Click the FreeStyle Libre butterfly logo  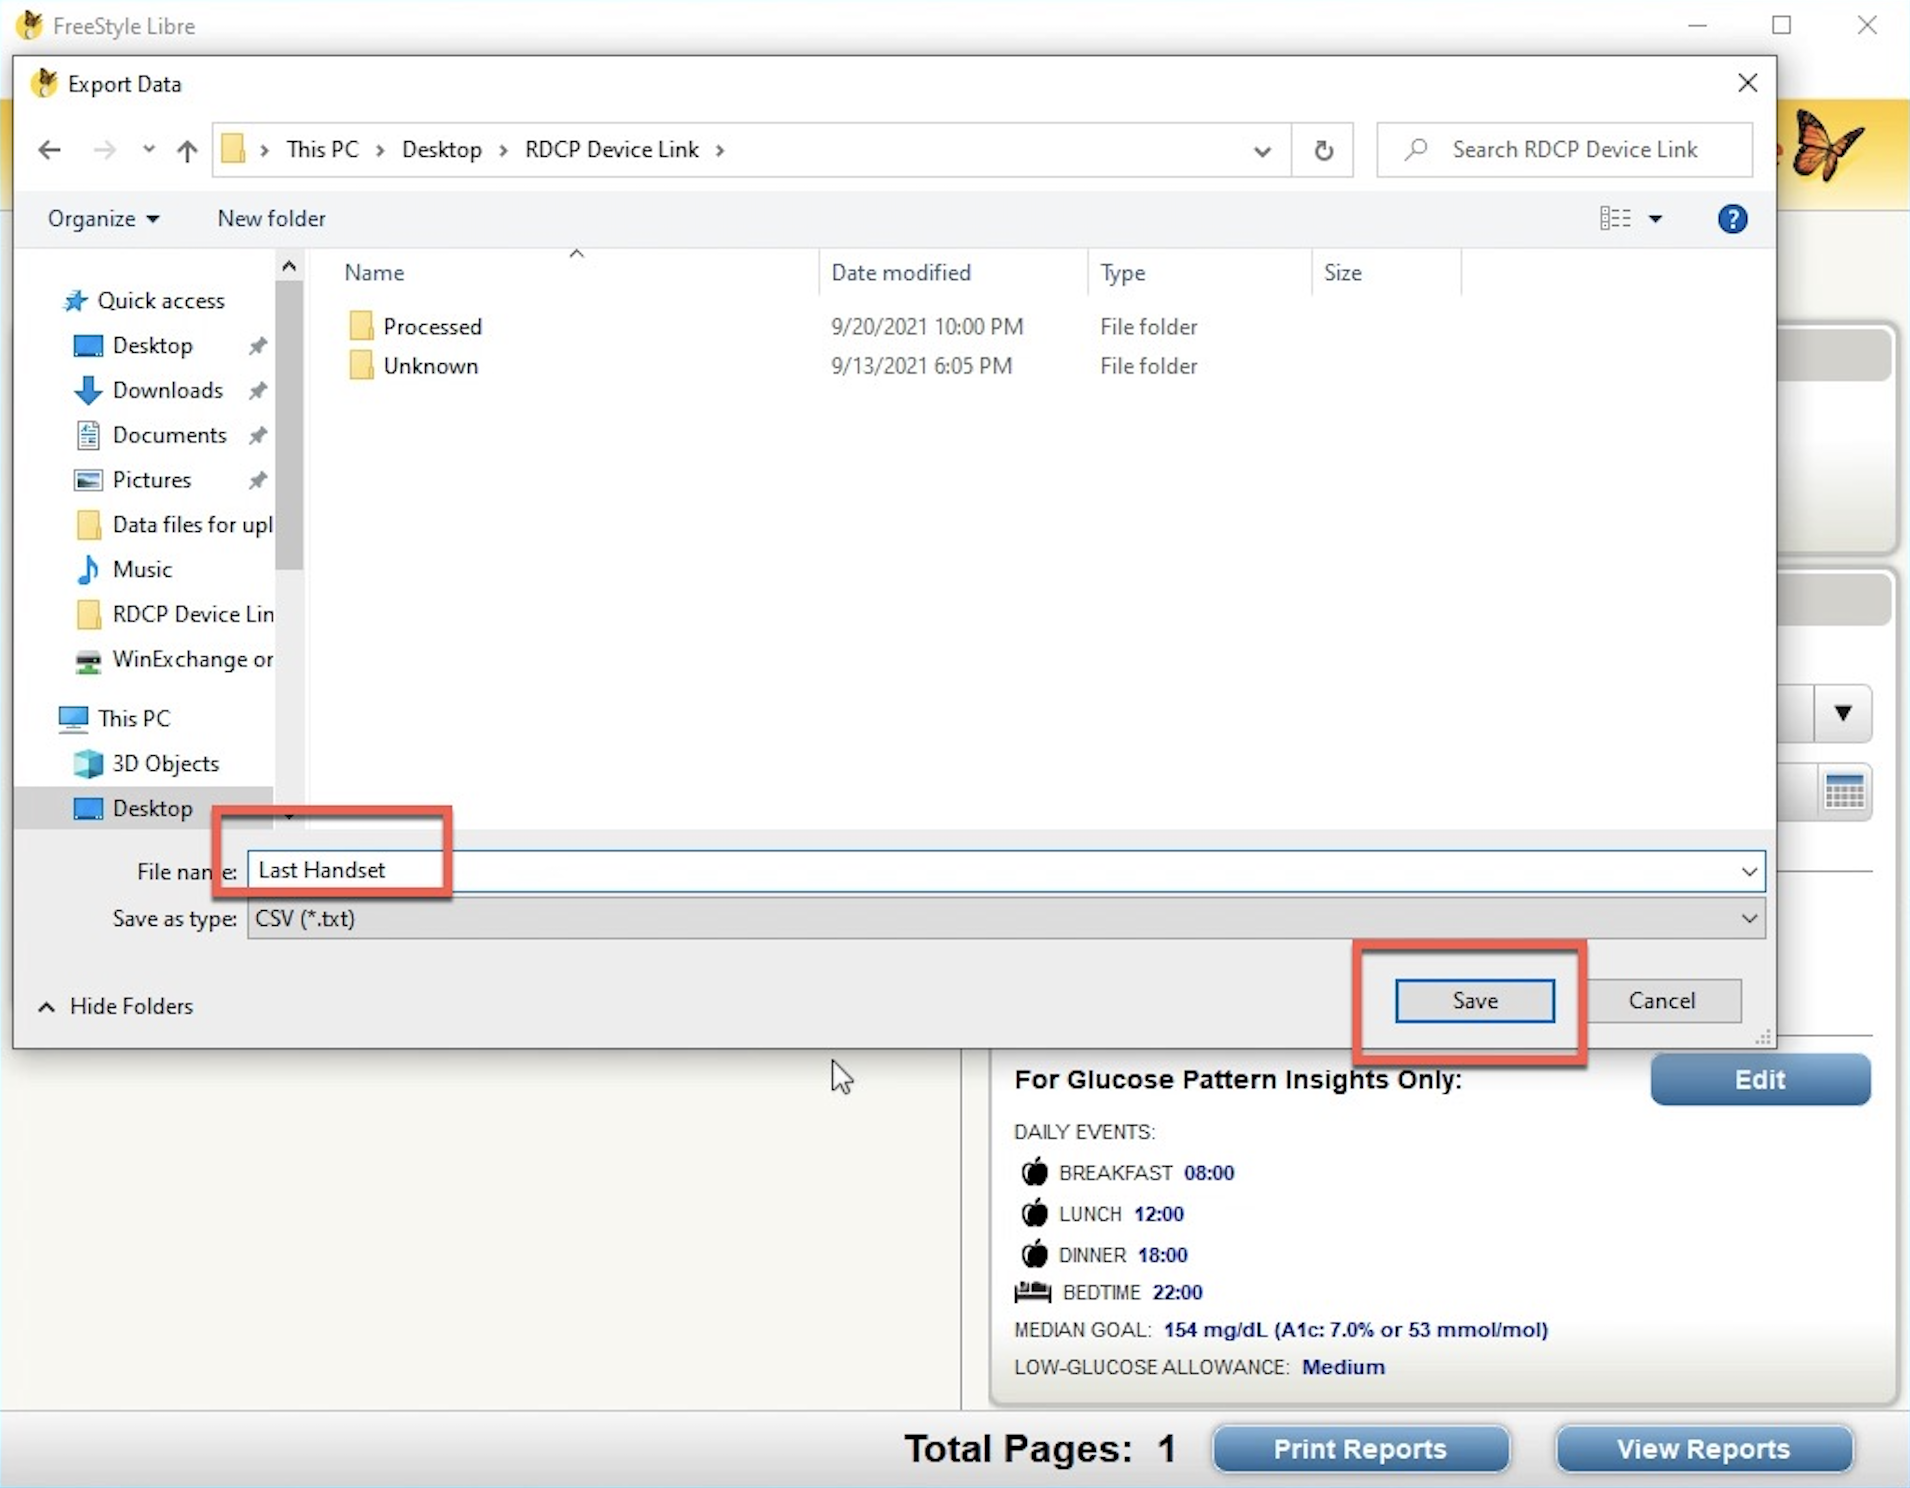pos(1827,146)
